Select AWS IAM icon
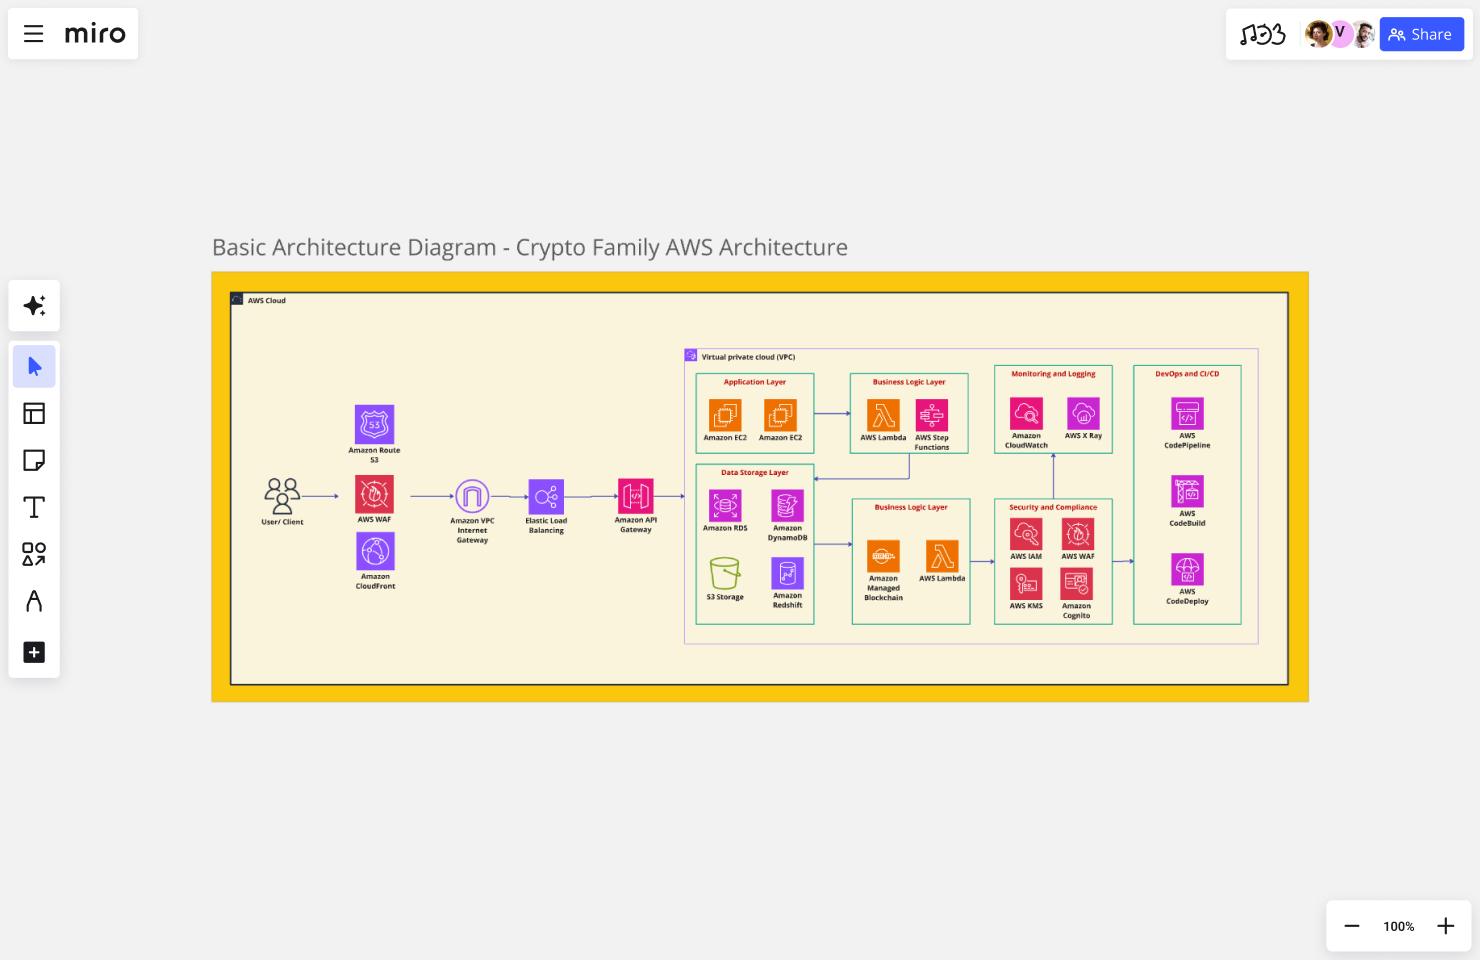The width and height of the screenshot is (1480, 960). click(1026, 534)
